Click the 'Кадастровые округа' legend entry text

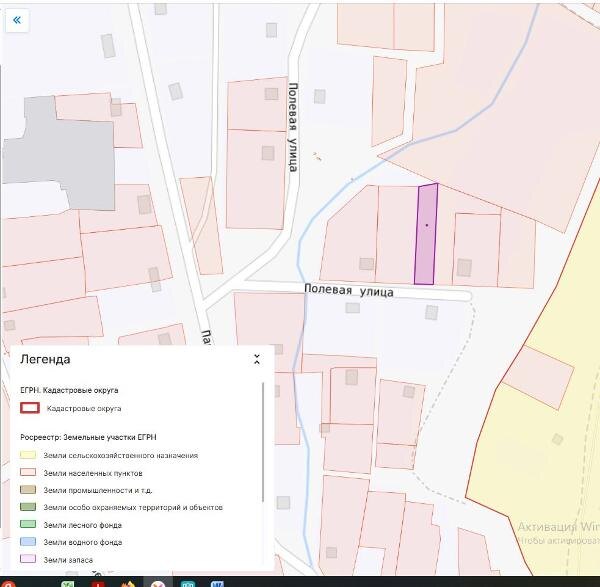point(84,408)
